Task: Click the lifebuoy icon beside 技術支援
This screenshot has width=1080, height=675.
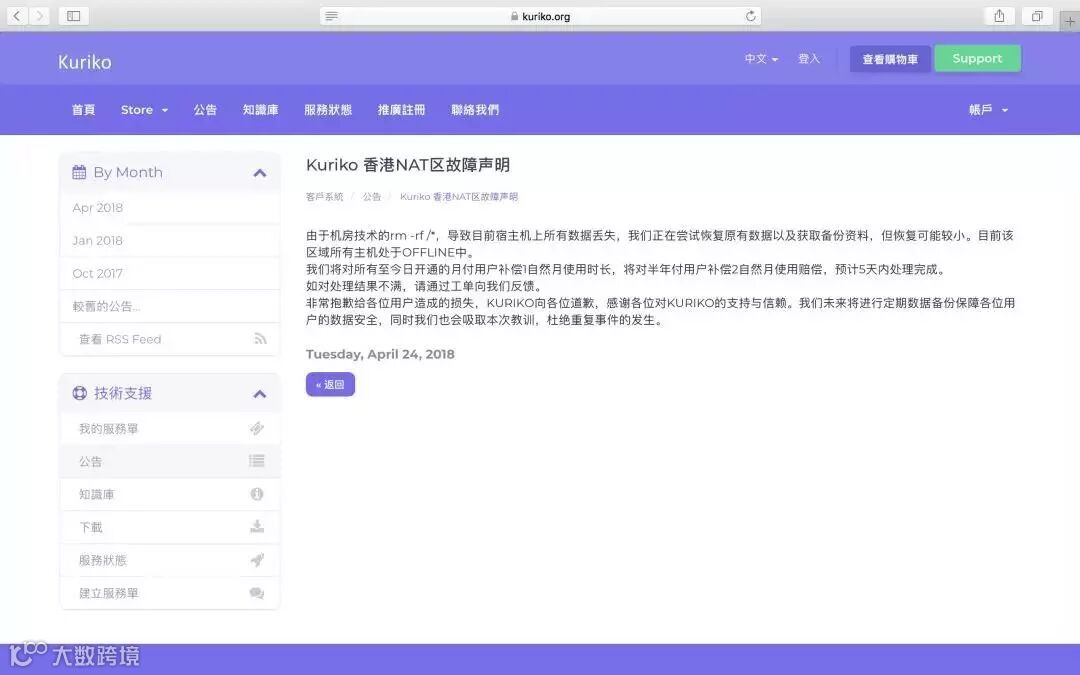Action: 80,393
